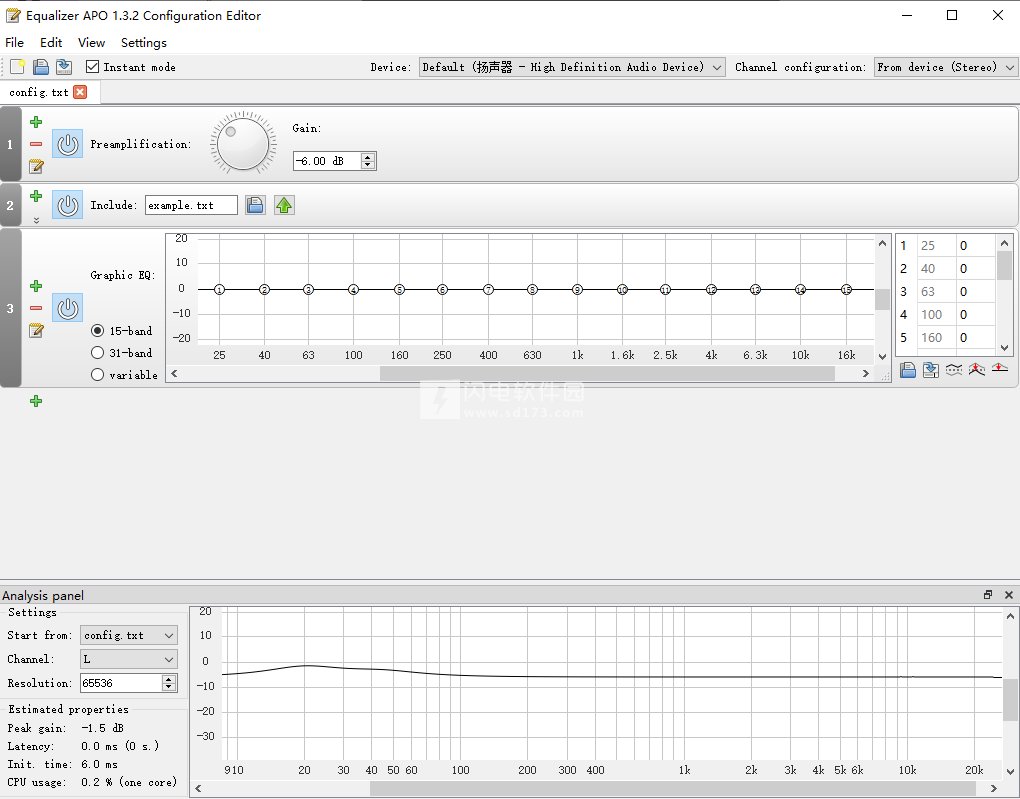Viewport: 1020px width, 799px height.
Task: Browse for the Include file
Action: pyautogui.click(x=255, y=205)
